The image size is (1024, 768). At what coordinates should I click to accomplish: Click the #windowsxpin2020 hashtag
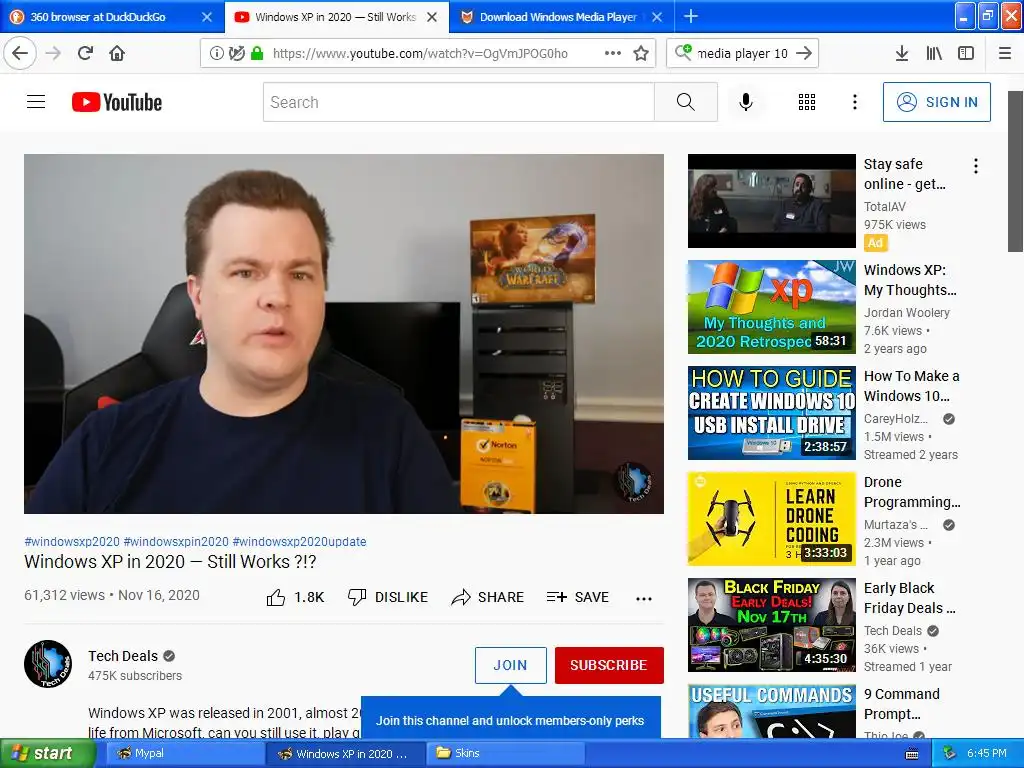pos(176,541)
